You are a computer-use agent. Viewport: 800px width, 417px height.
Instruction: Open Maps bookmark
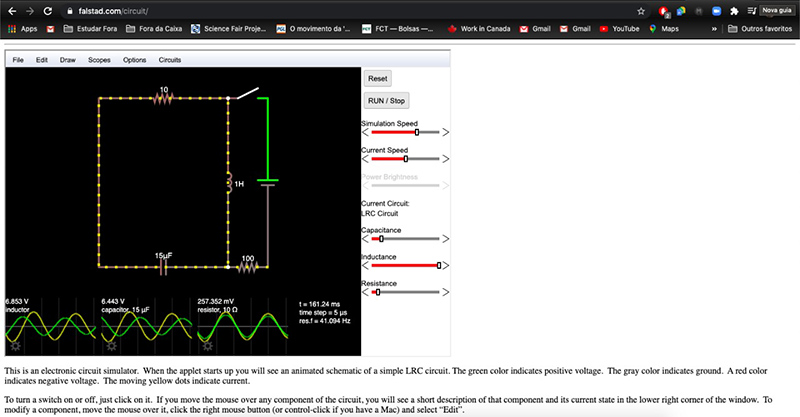tap(664, 29)
